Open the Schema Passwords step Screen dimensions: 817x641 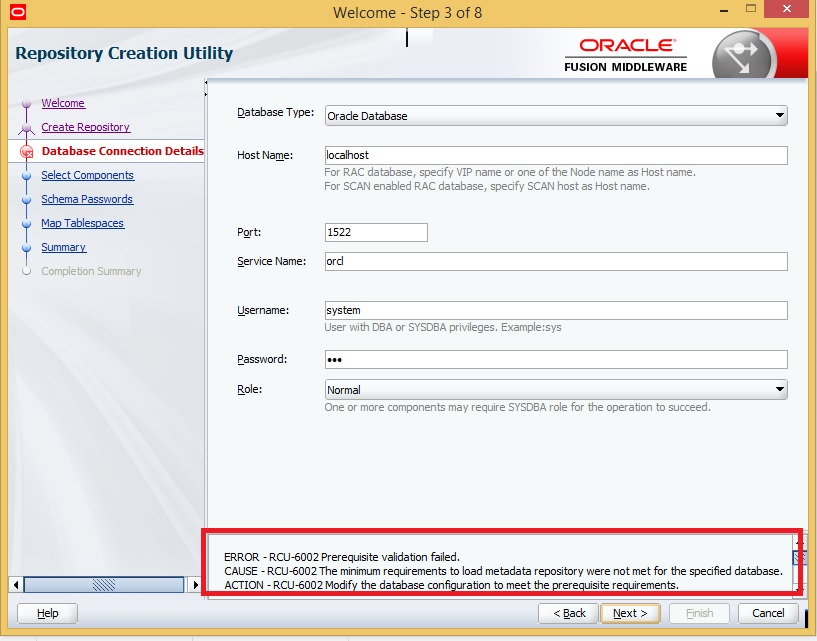pyautogui.click(x=87, y=199)
